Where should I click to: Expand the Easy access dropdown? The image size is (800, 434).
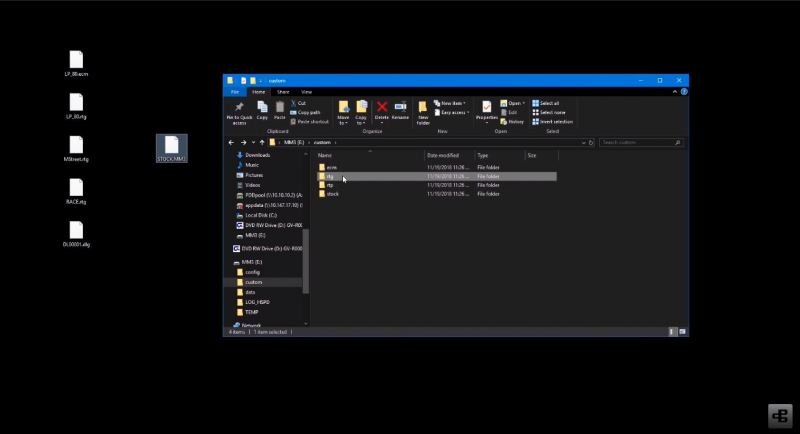[452, 112]
